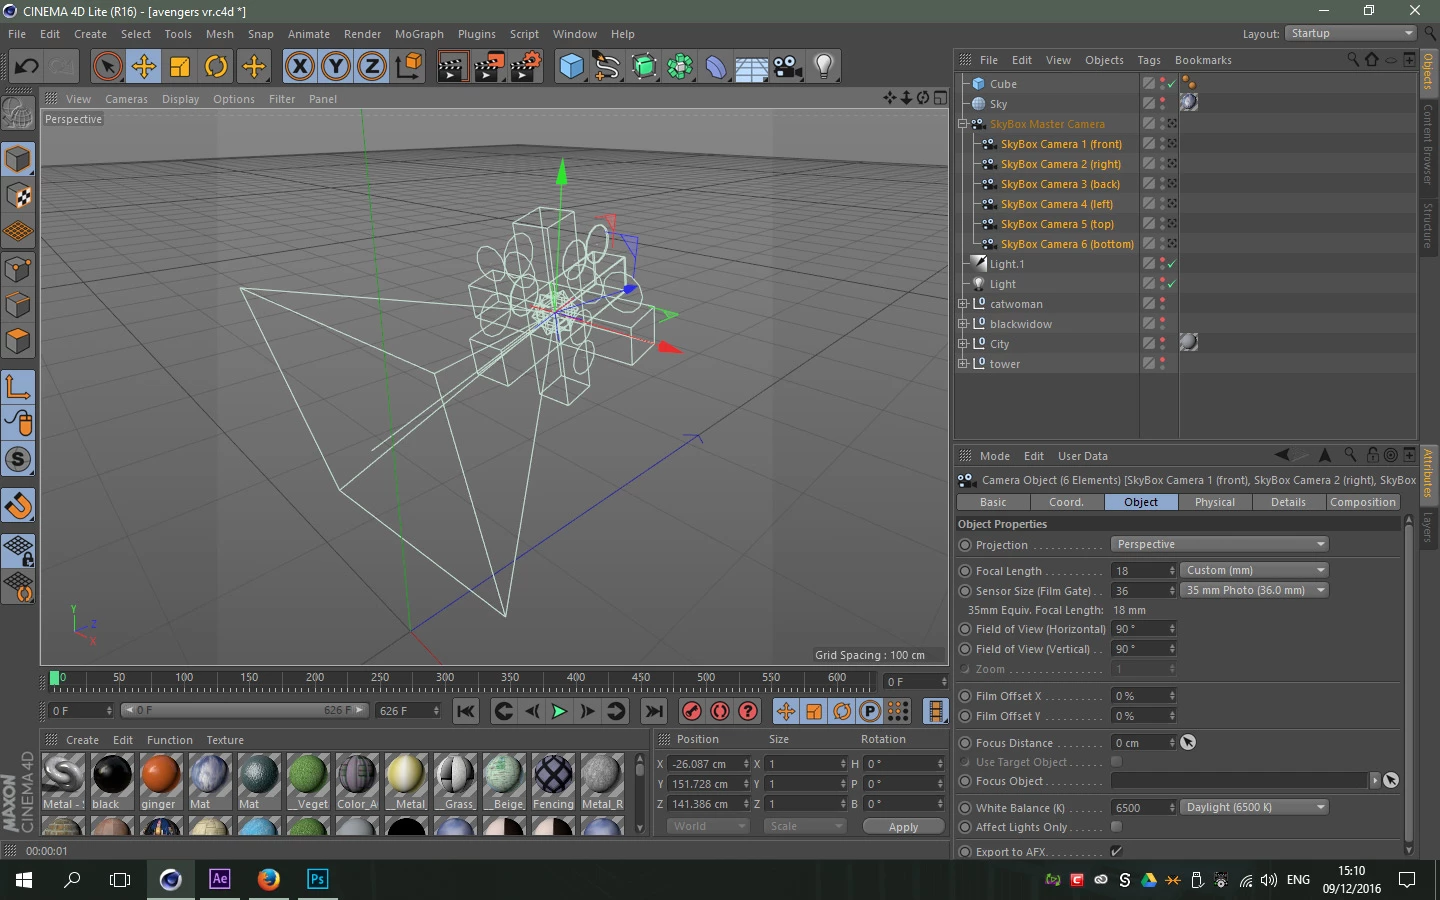Toggle Cube object enable checkmark
The height and width of the screenshot is (900, 1440).
[x=1171, y=84]
